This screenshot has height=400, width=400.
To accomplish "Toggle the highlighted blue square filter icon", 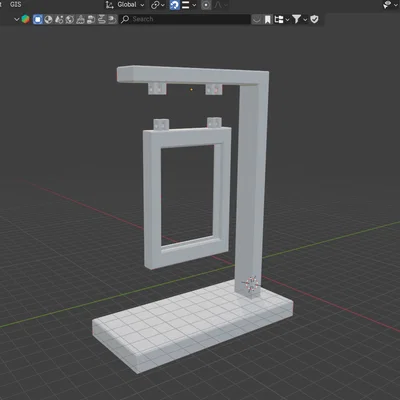I will coord(38,19).
